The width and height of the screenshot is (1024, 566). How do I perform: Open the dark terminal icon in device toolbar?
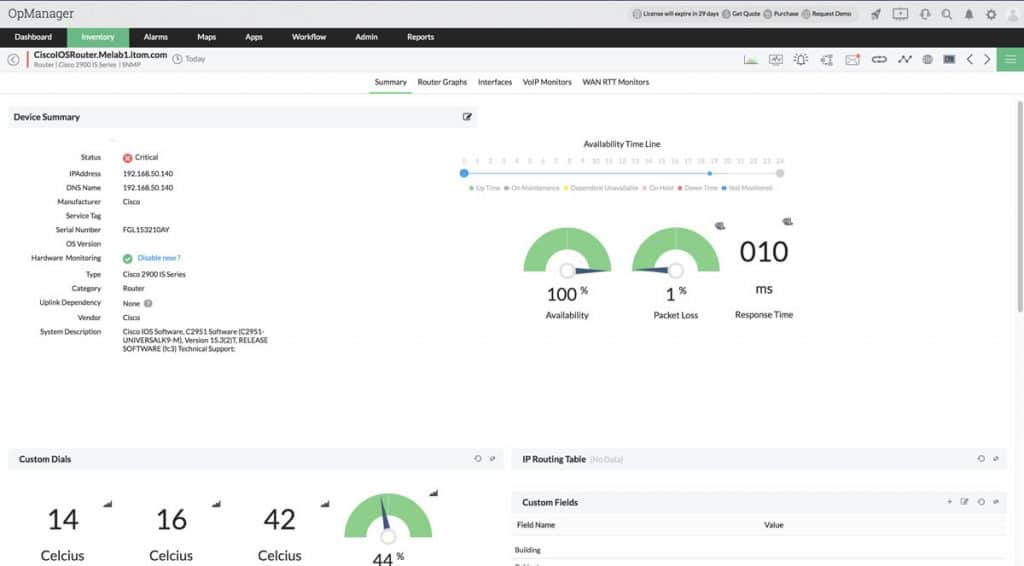(x=949, y=59)
